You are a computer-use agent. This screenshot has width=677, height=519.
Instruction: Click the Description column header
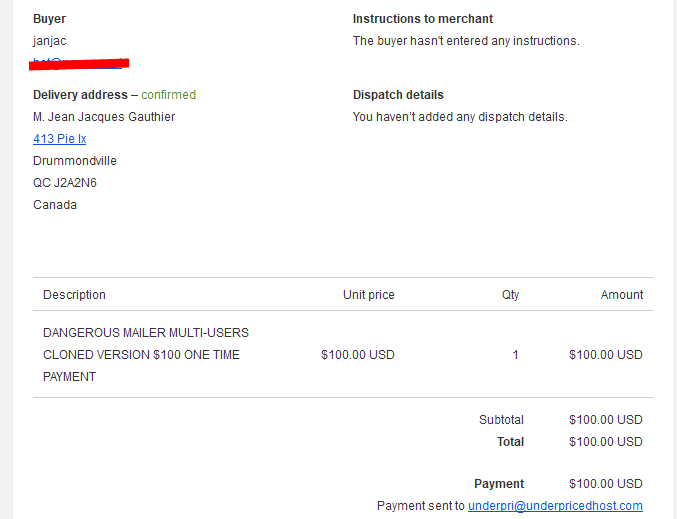point(74,294)
